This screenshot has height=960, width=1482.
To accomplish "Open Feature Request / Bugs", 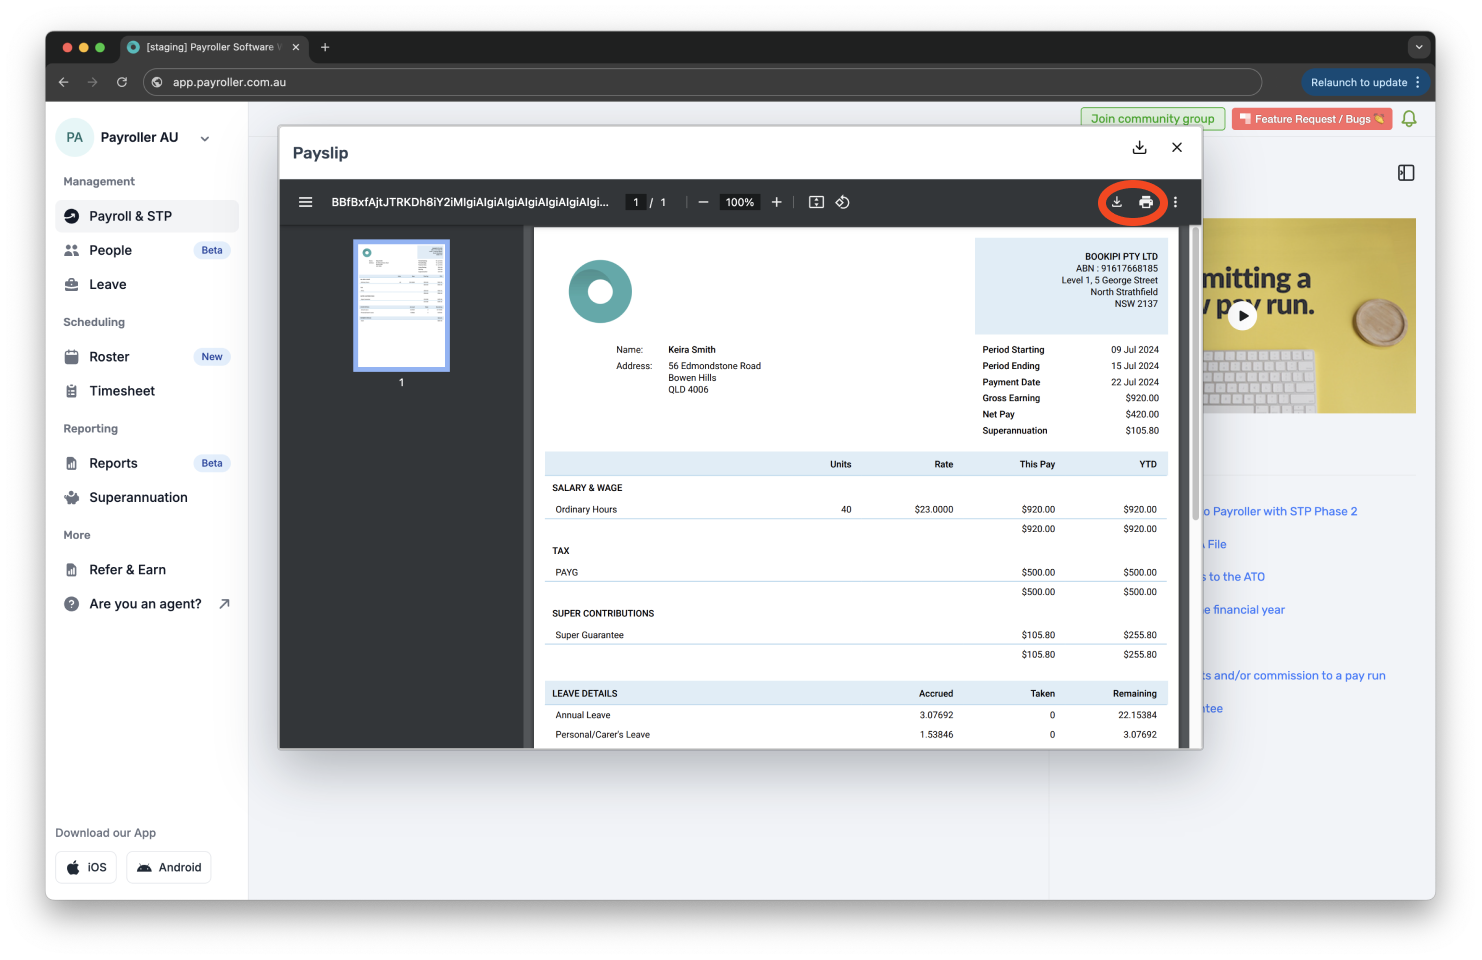I will point(1312,119).
